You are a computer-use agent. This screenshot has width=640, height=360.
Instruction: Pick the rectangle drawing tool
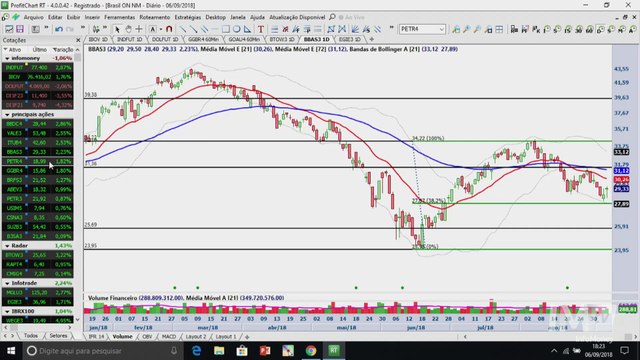pos(226,29)
